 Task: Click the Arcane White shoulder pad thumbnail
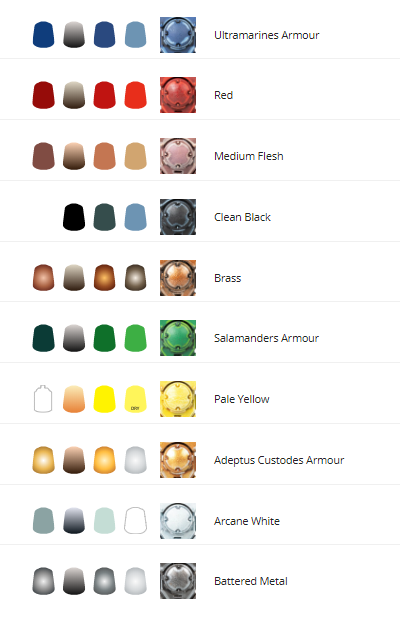178,521
